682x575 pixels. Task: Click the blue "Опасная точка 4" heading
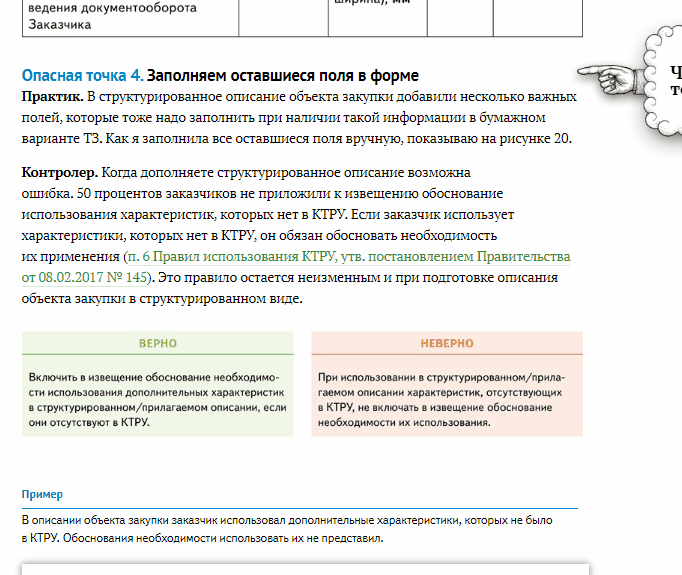click(82, 76)
